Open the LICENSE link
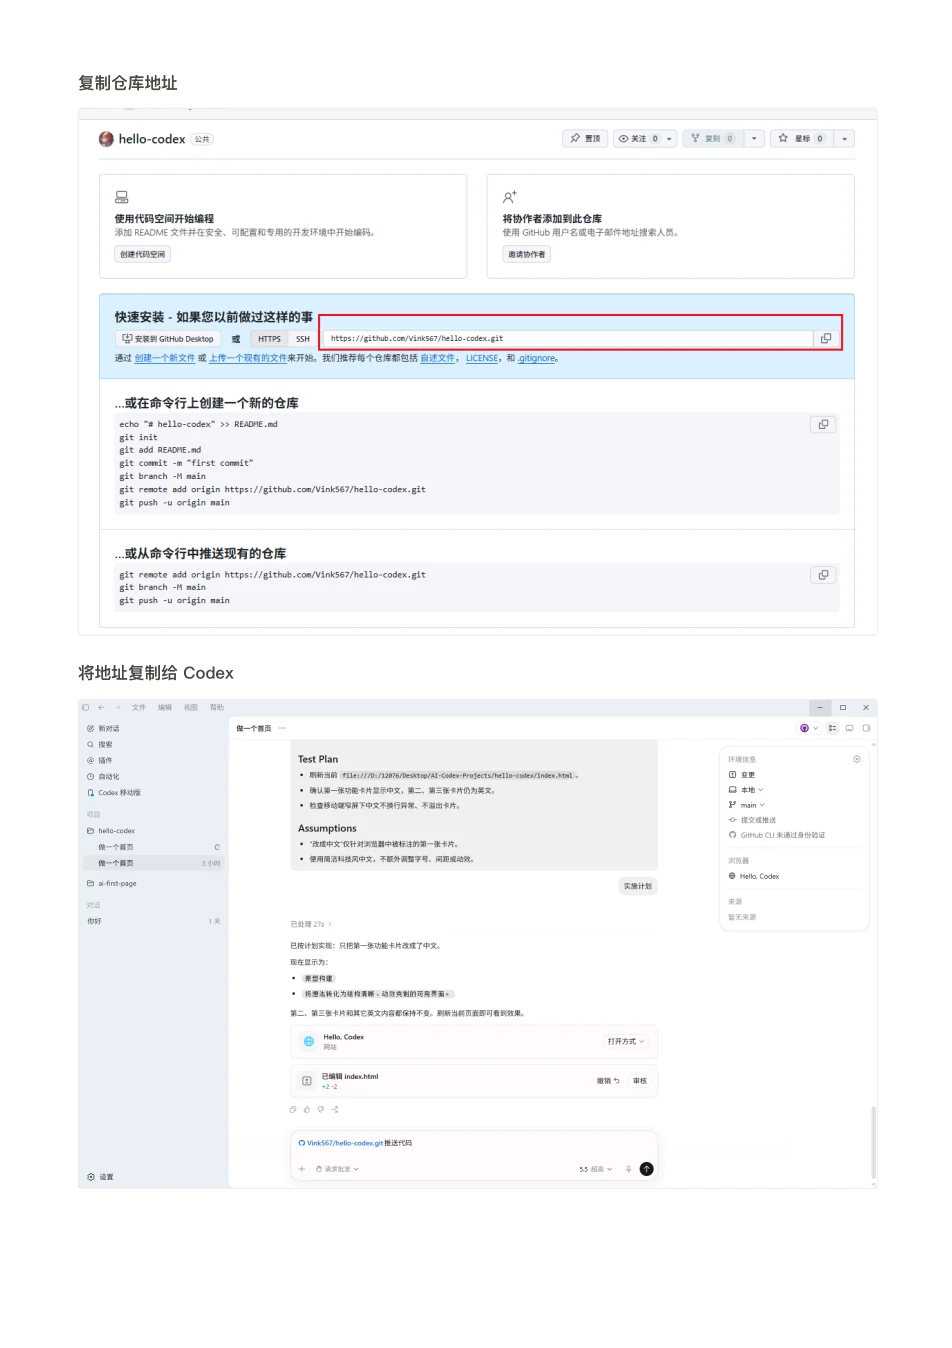Viewport: 952px width, 1348px height. tap(482, 358)
